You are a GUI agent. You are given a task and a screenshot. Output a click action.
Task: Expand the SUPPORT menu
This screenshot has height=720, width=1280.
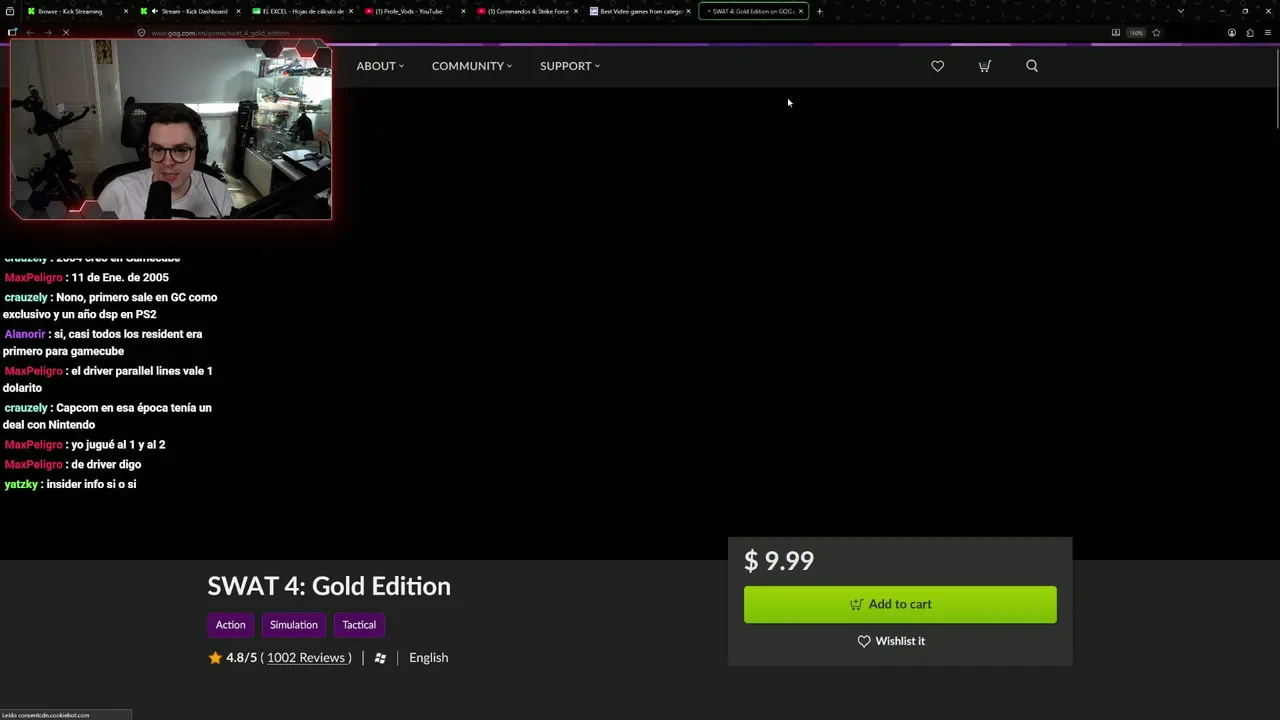(570, 66)
